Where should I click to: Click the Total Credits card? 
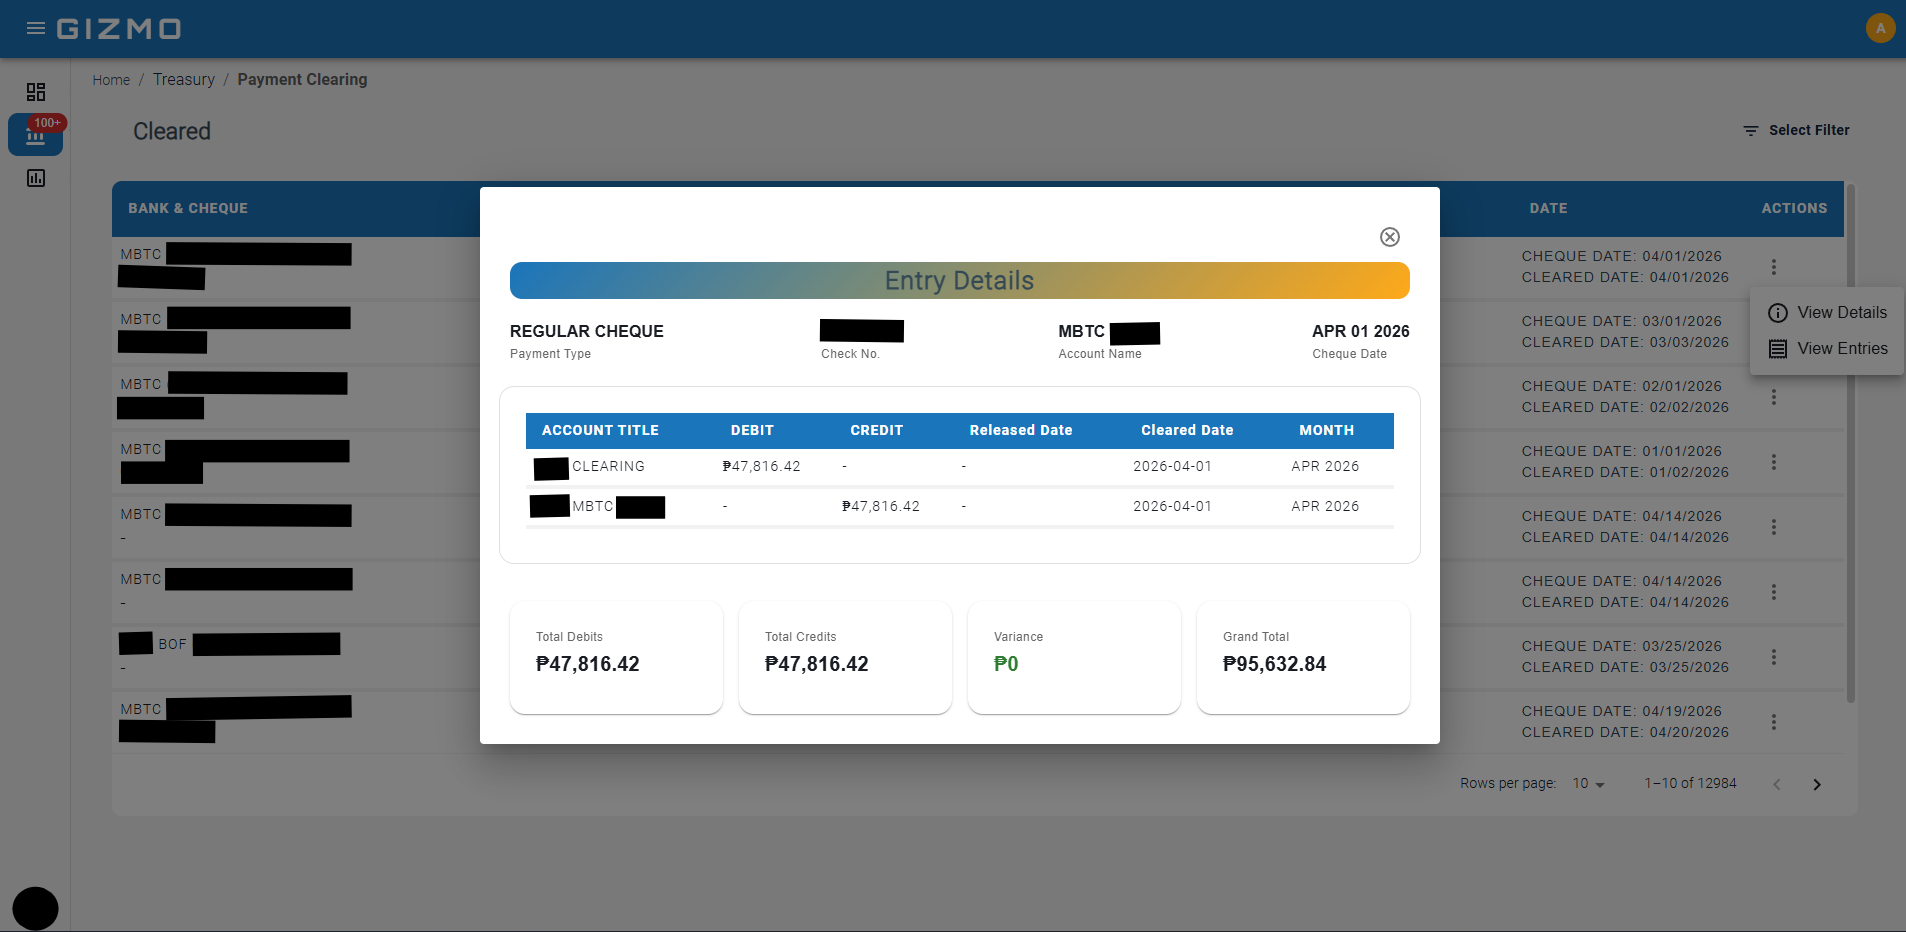pyautogui.click(x=845, y=657)
